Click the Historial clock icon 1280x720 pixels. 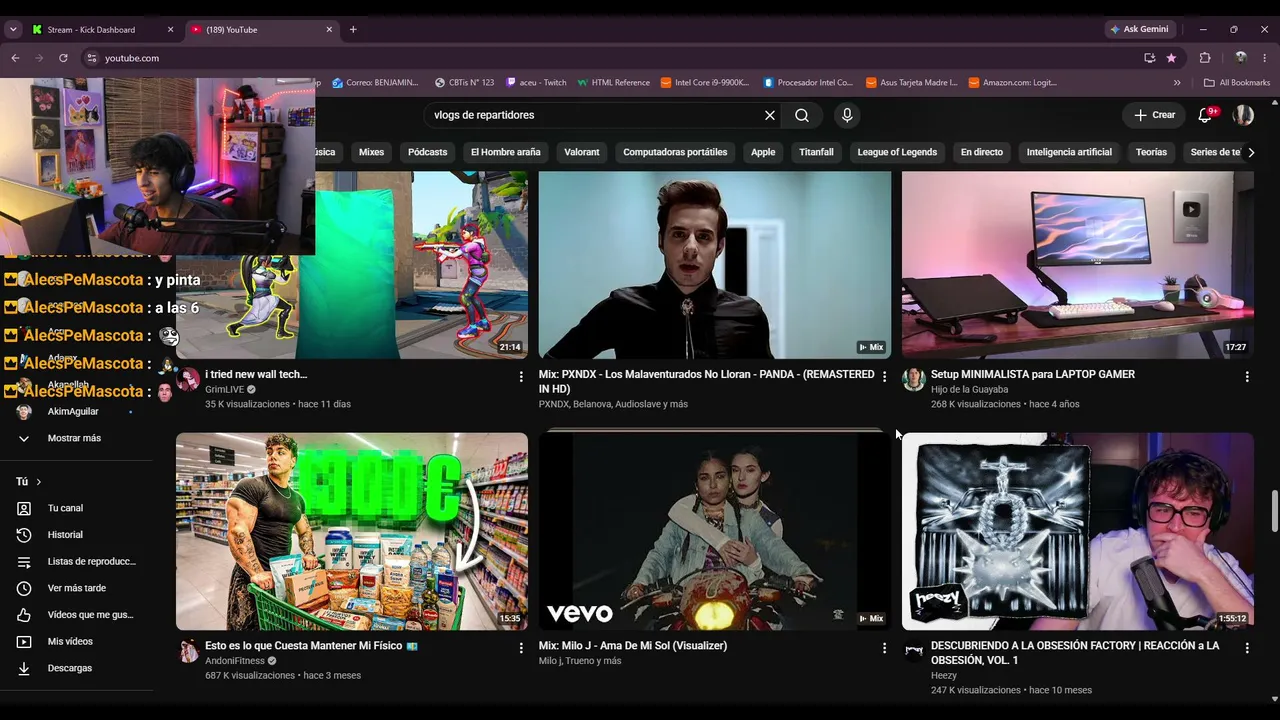point(24,535)
